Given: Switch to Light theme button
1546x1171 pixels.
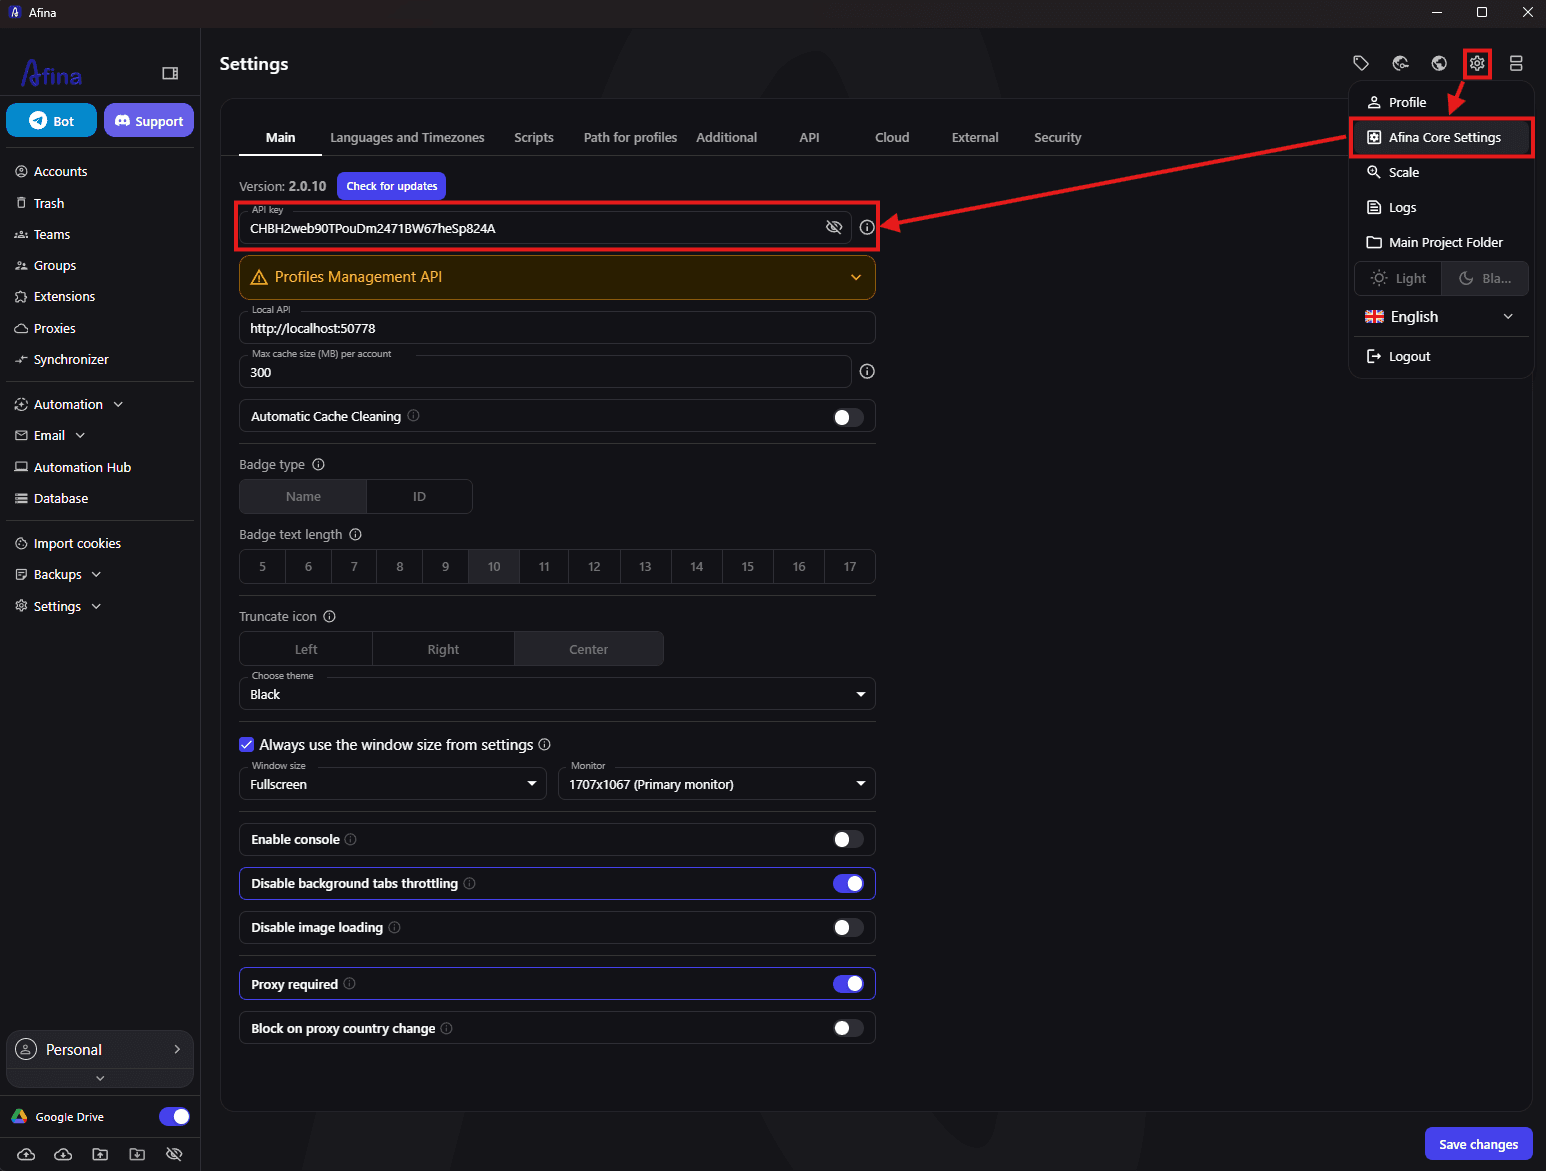Looking at the screenshot, I should 1398,278.
